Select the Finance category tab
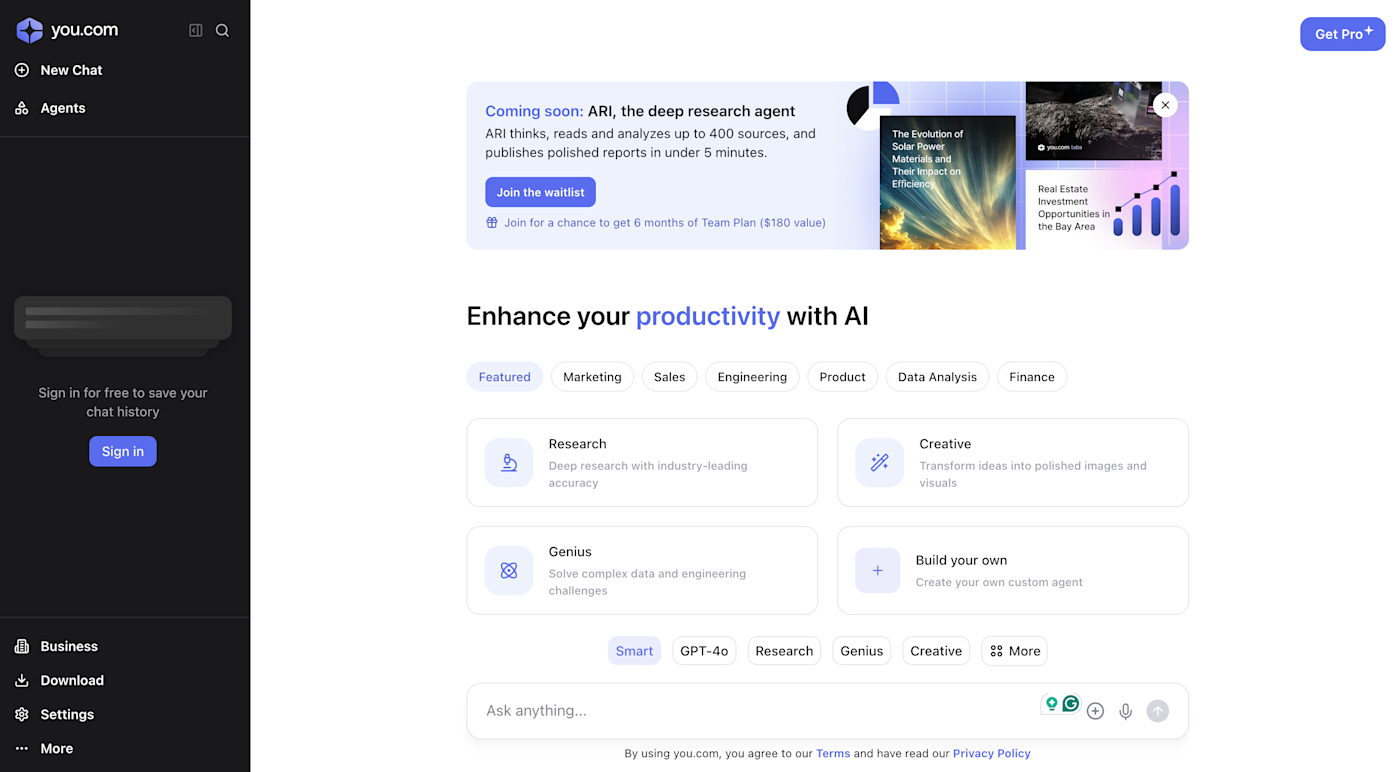1400x772 pixels. pyautogui.click(x=1032, y=377)
